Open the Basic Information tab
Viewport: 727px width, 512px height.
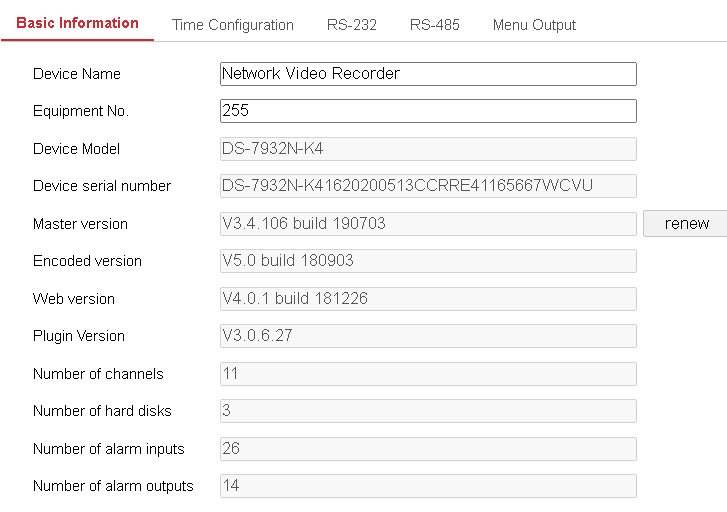click(x=77, y=23)
